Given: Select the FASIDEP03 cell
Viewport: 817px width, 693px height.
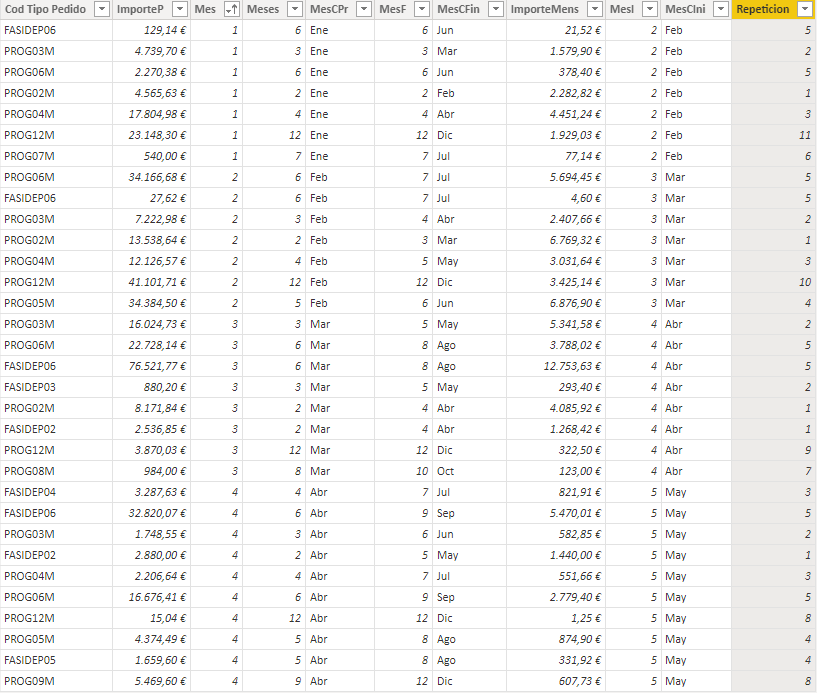Looking at the screenshot, I should point(56,387).
